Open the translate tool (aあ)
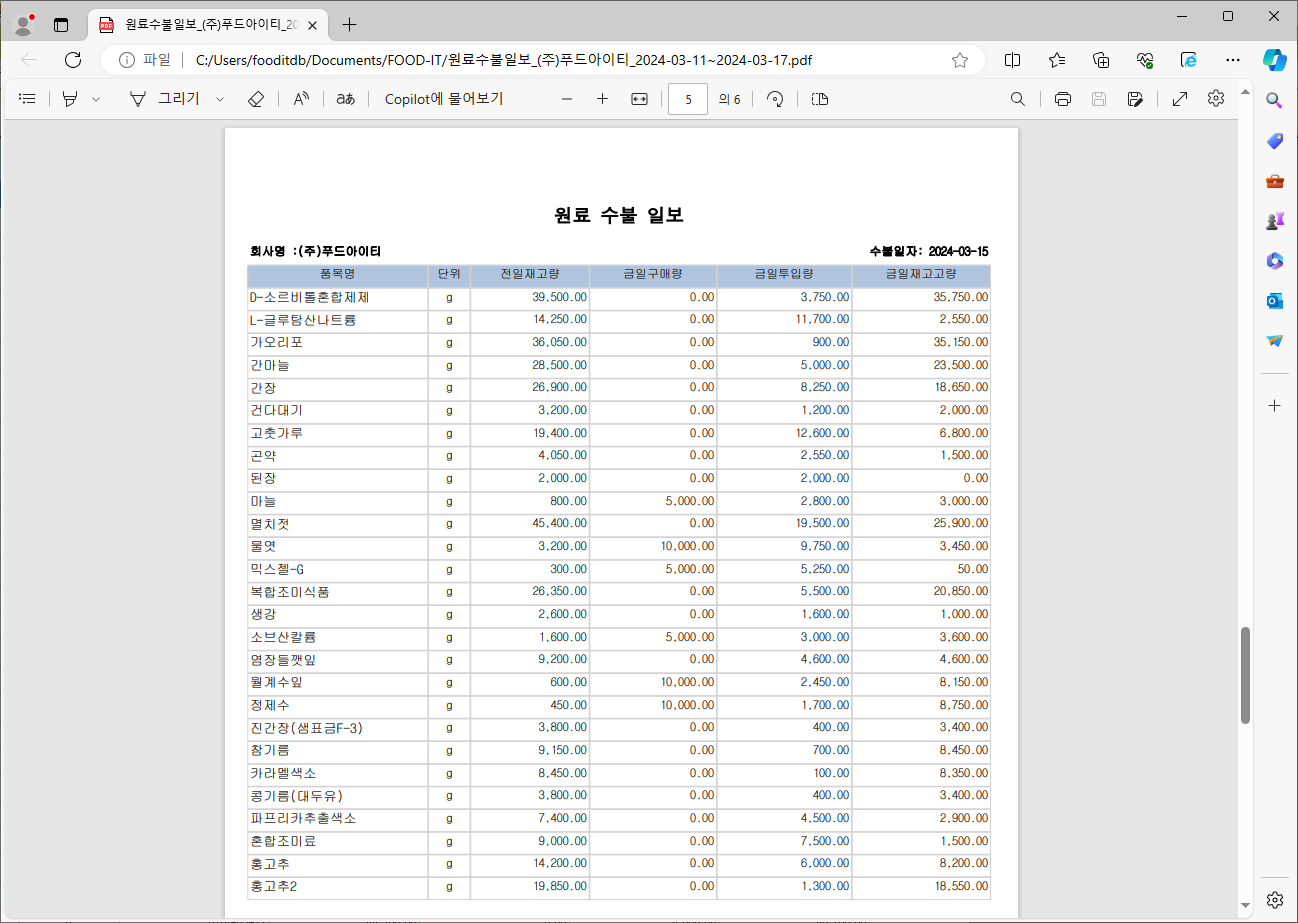1298x923 pixels. [x=345, y=99]
